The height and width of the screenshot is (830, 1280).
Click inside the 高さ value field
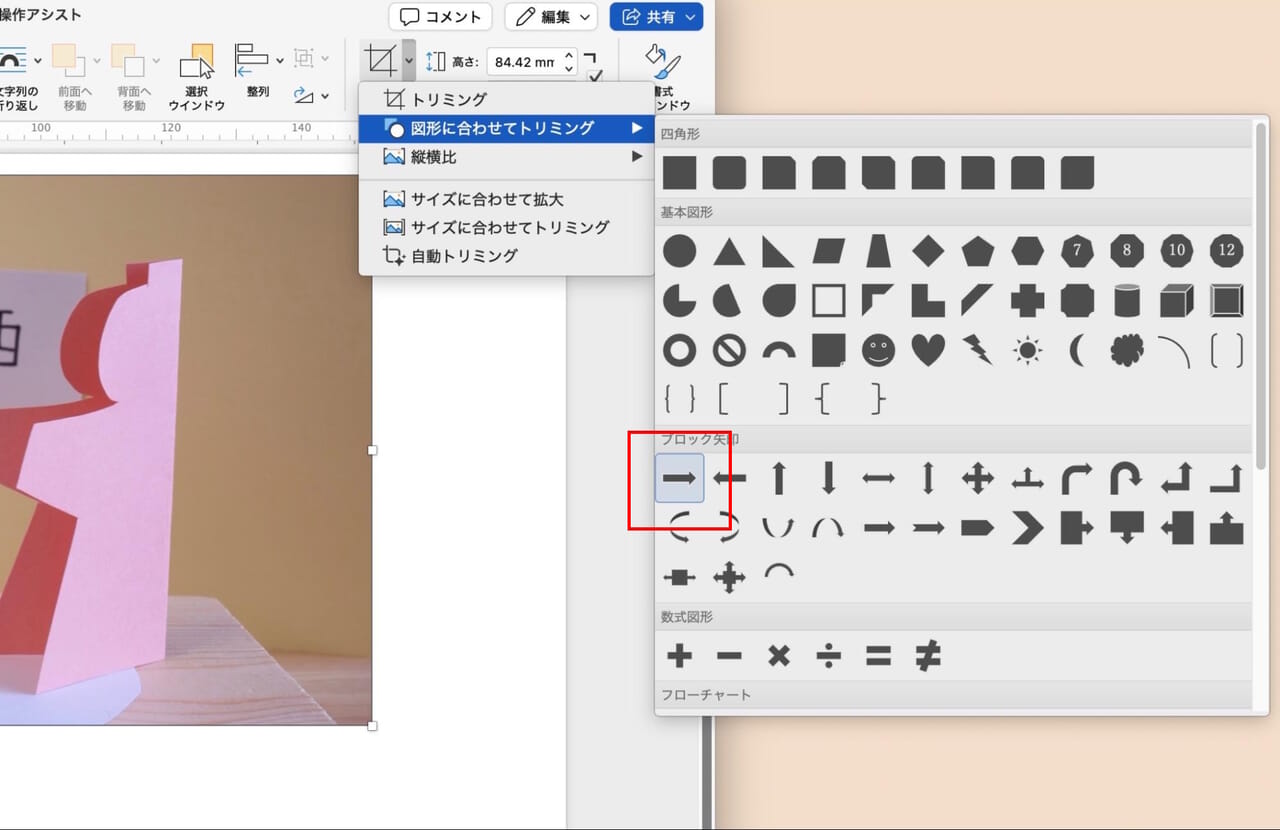click(x=525, y=62)
